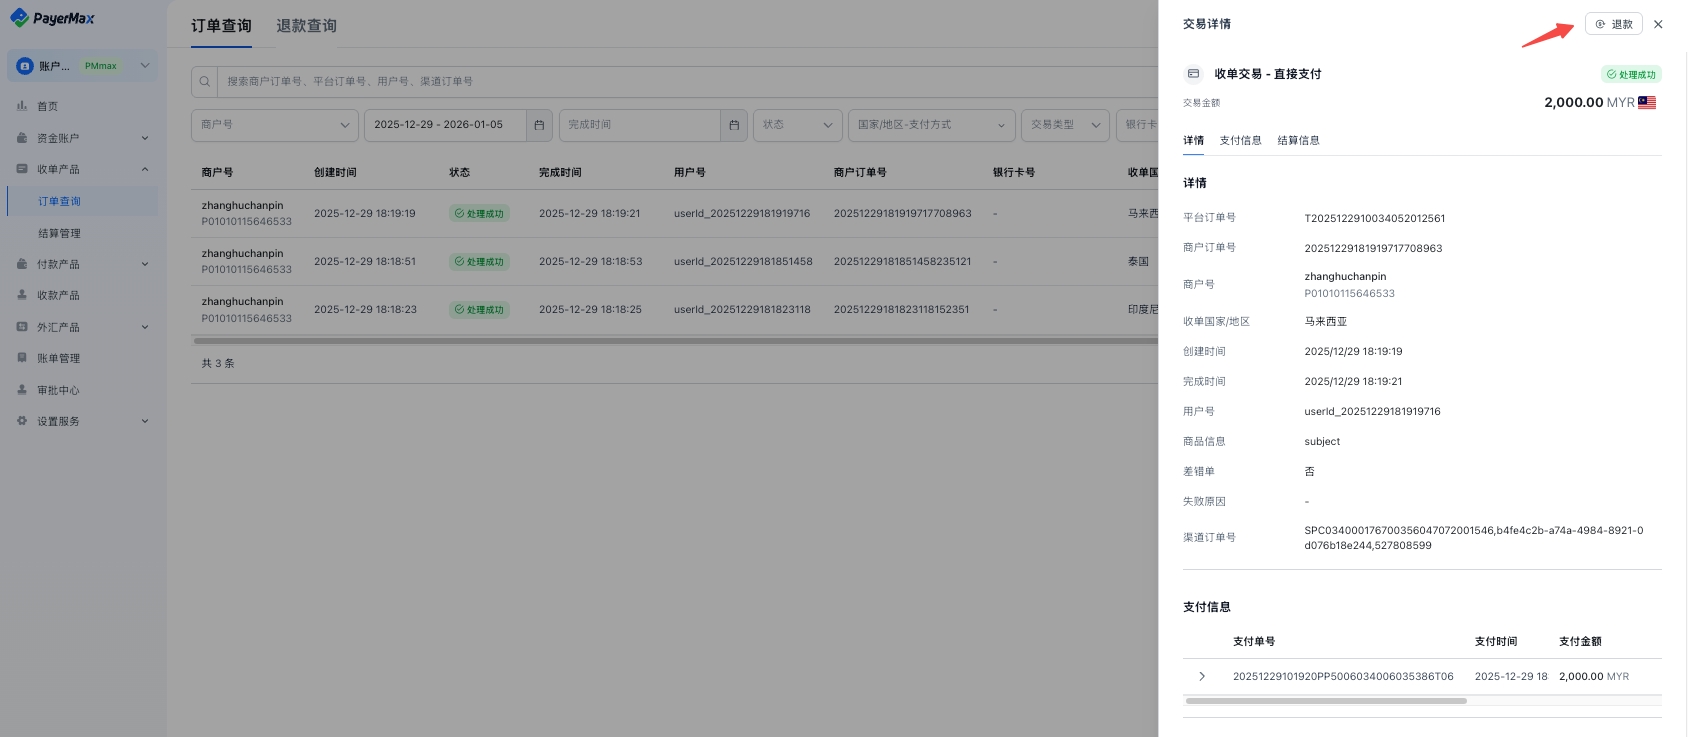Click the table horizontal scrollbar
Viewport: 1688px width, 737px height.
(675, 341)
